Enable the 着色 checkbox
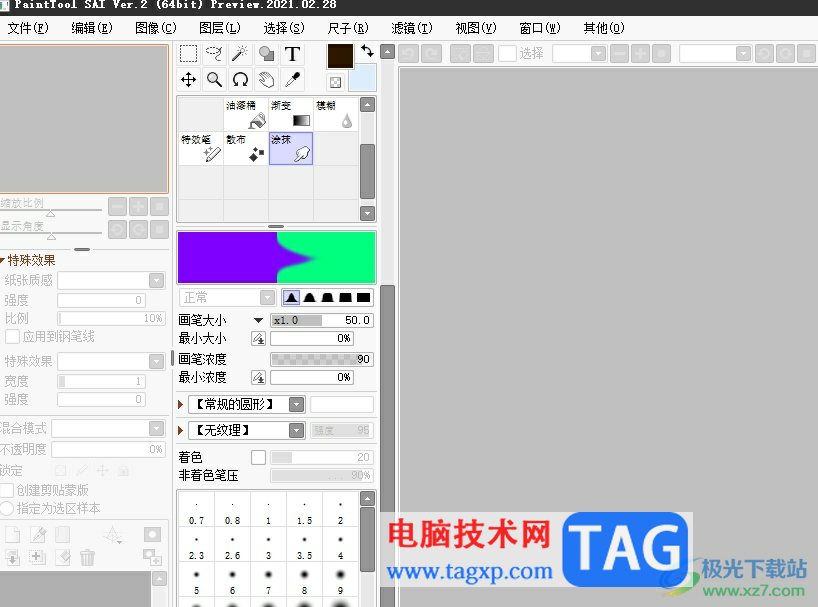Image resolution: width=818 pixels, height=607 pixels. [258, 457]
